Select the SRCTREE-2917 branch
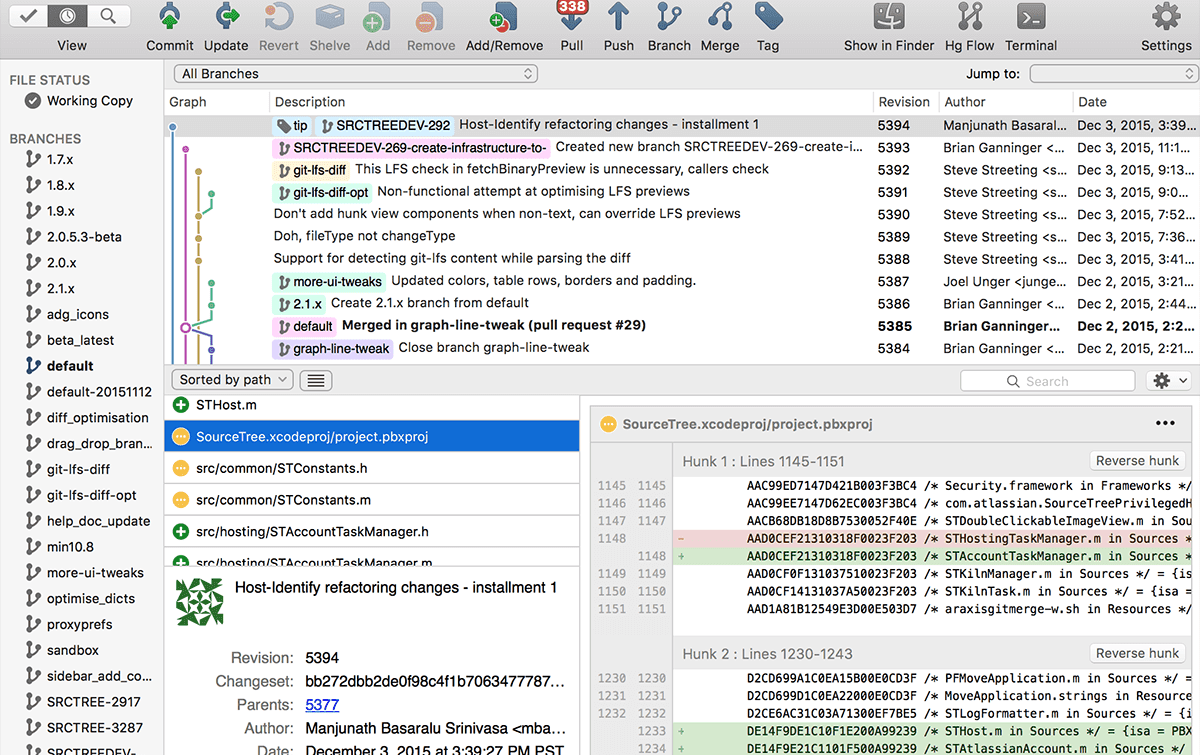Screen dimensions: 1200x755 94,702
